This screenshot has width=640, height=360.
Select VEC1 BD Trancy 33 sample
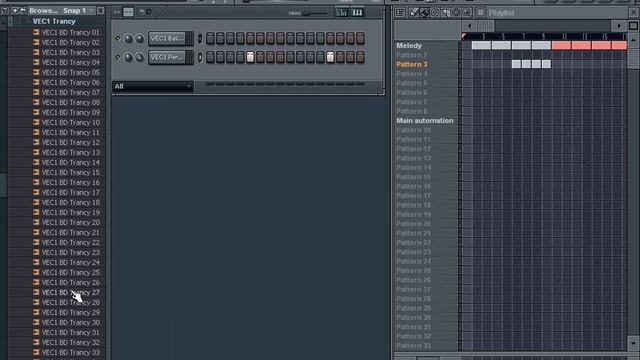pyautogui.click(x=71, y=352)
